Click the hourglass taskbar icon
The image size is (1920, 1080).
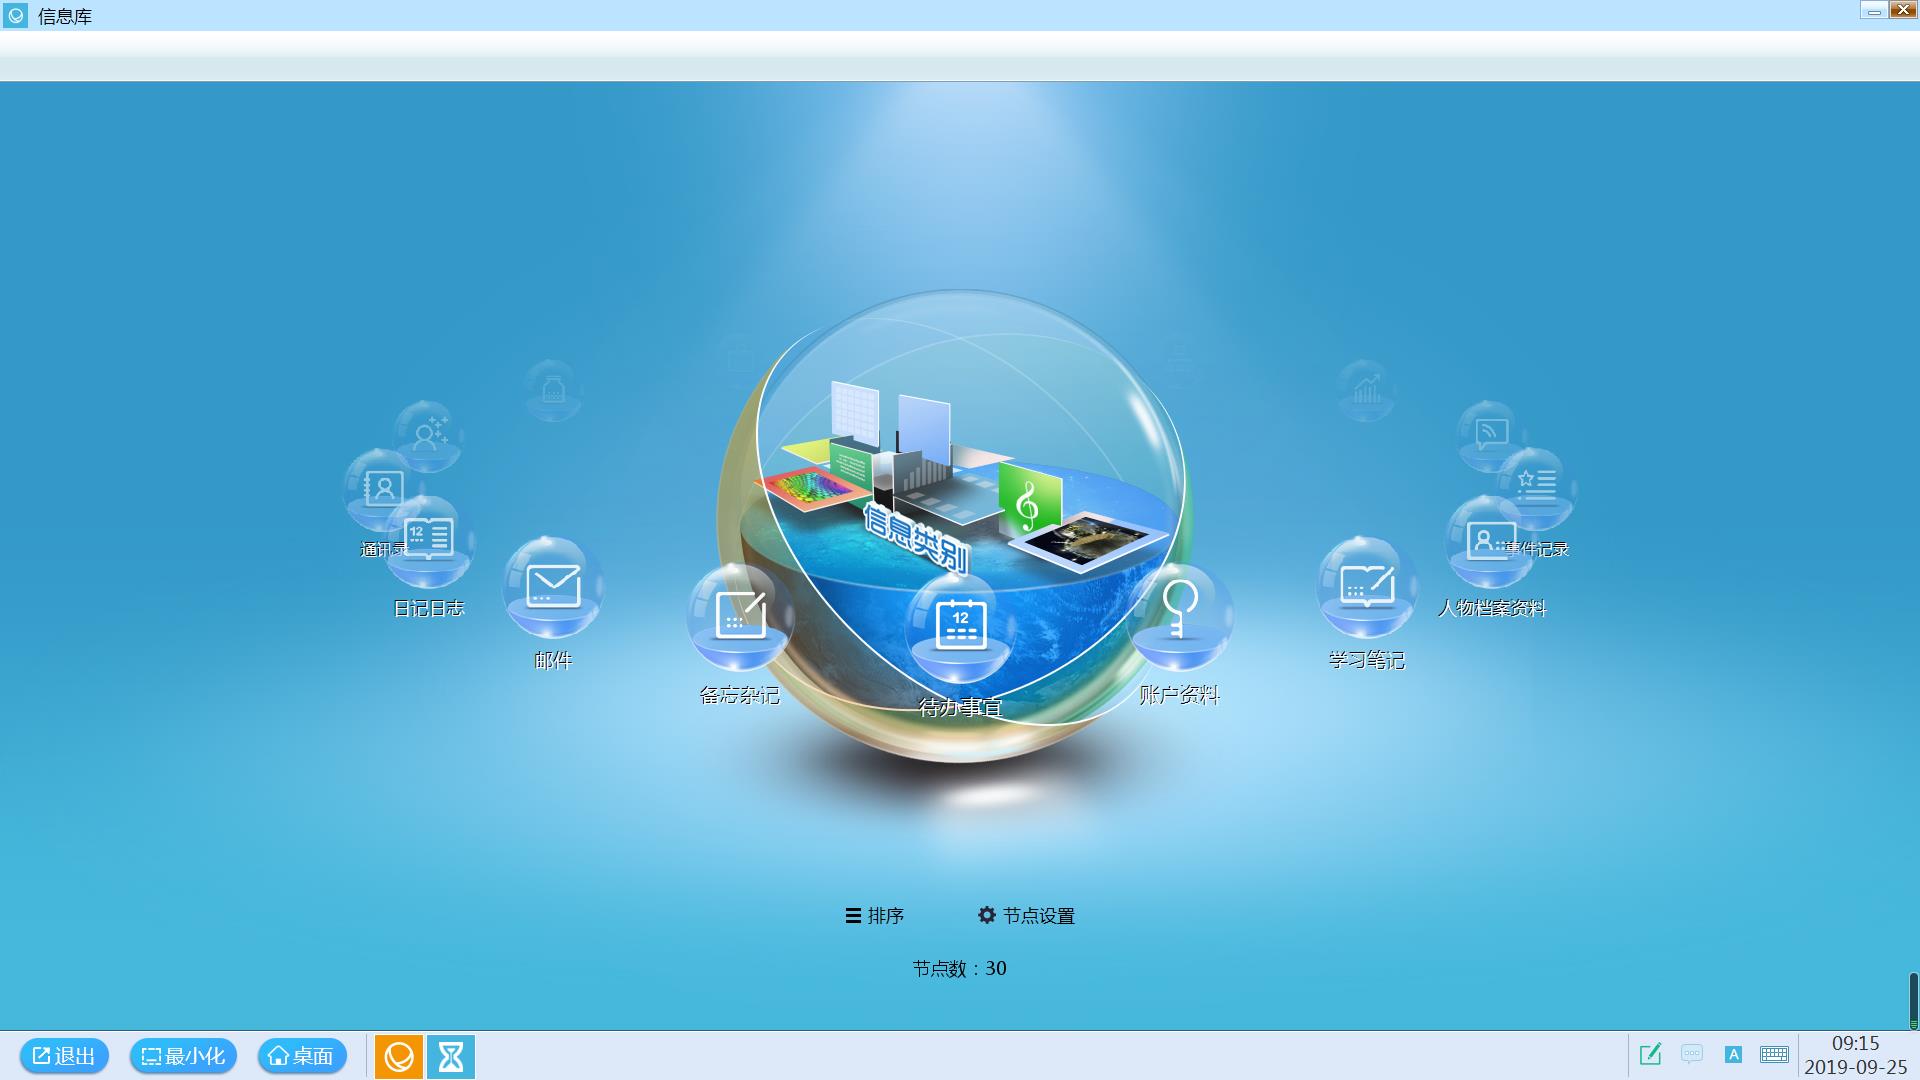[451, 1057]
